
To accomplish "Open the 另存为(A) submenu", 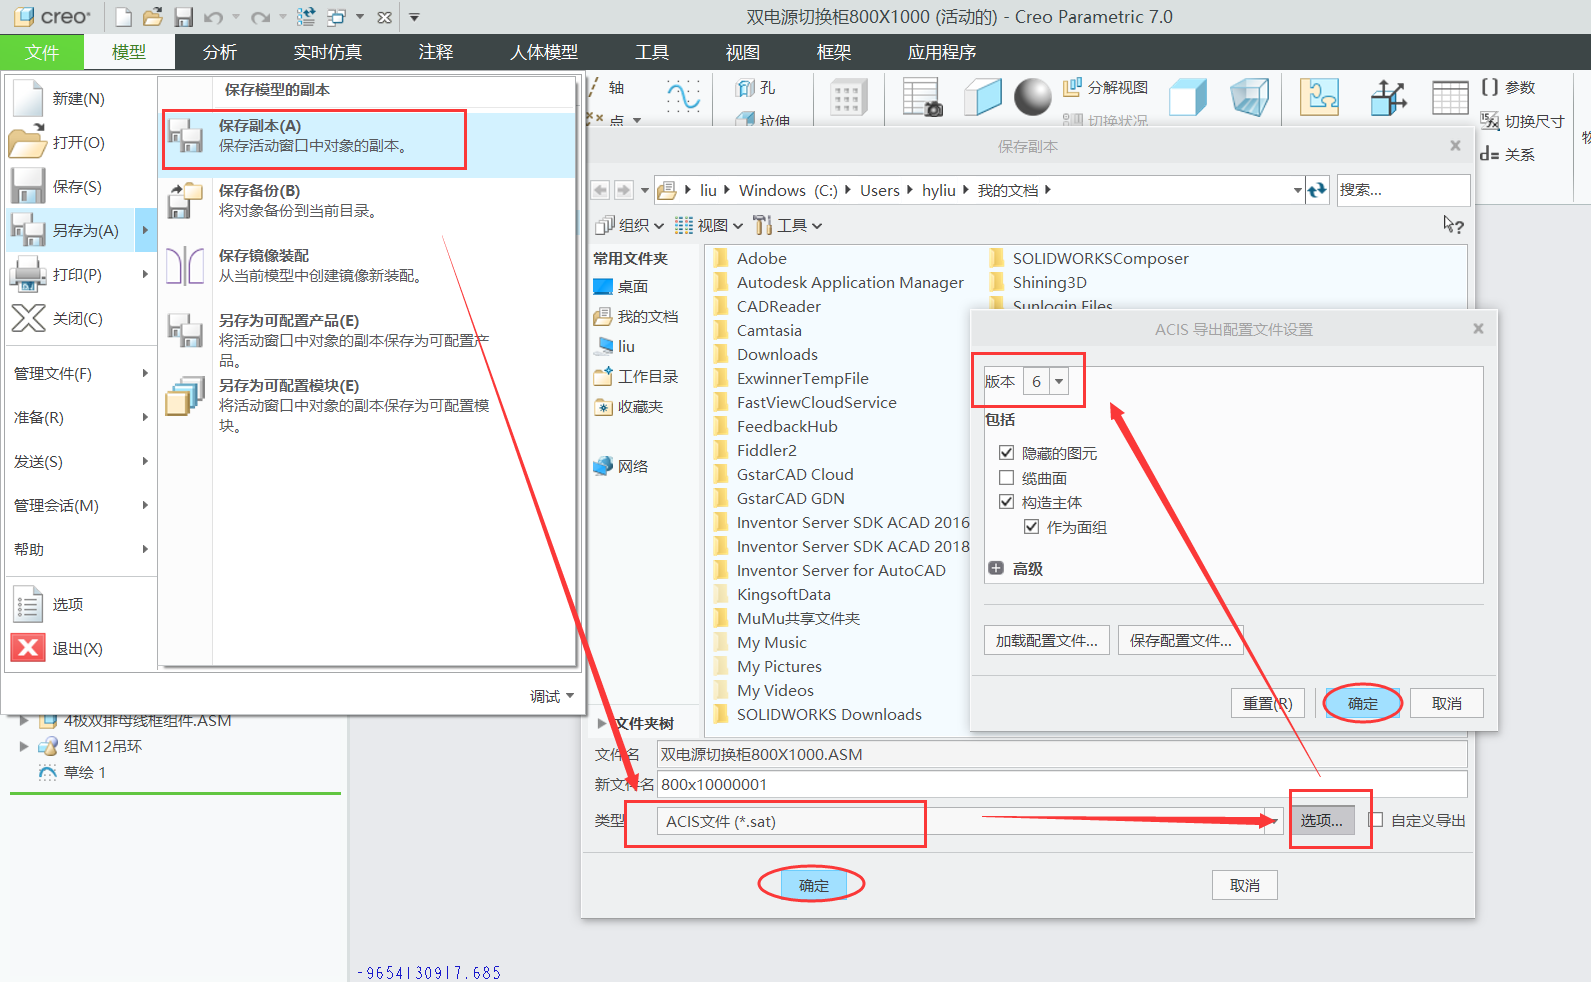I will pos(82,230).
